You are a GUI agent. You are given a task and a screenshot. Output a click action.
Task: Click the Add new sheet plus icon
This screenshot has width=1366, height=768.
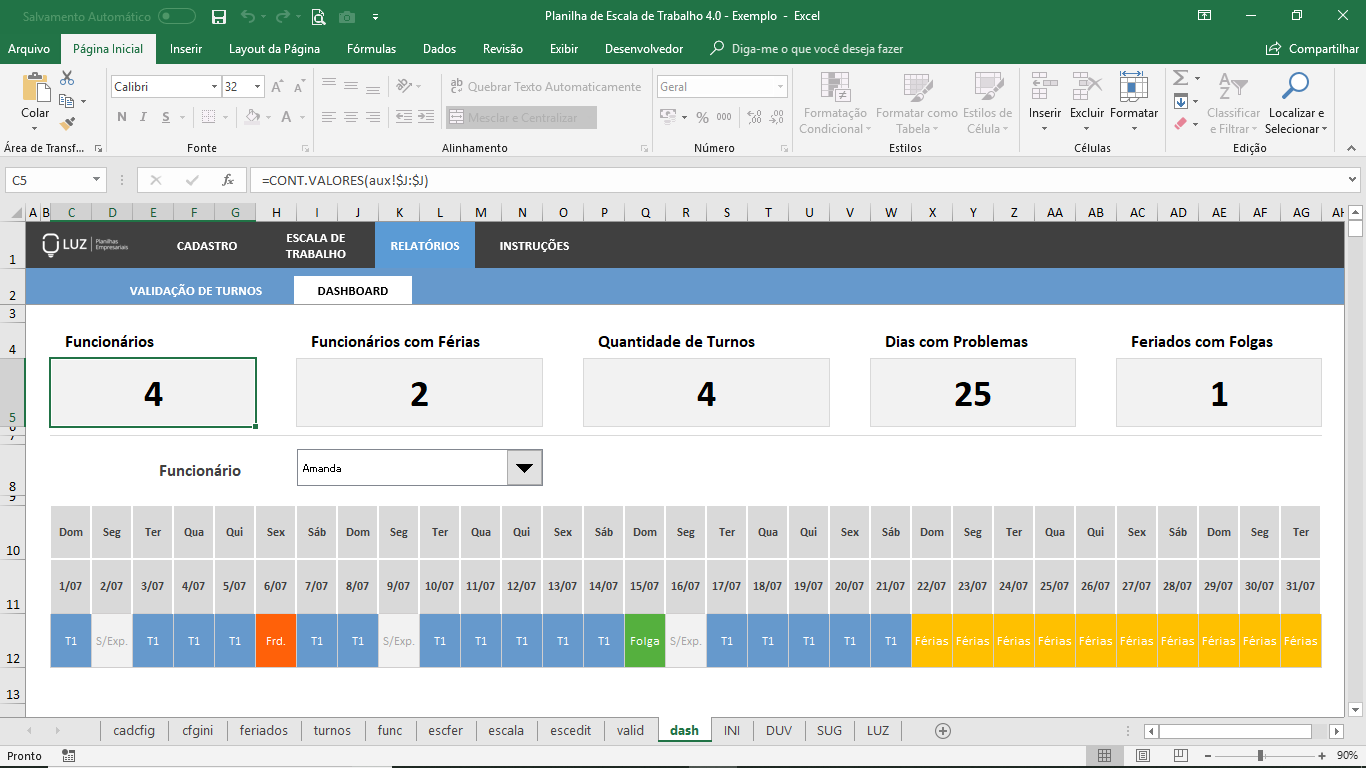point(942,731)
